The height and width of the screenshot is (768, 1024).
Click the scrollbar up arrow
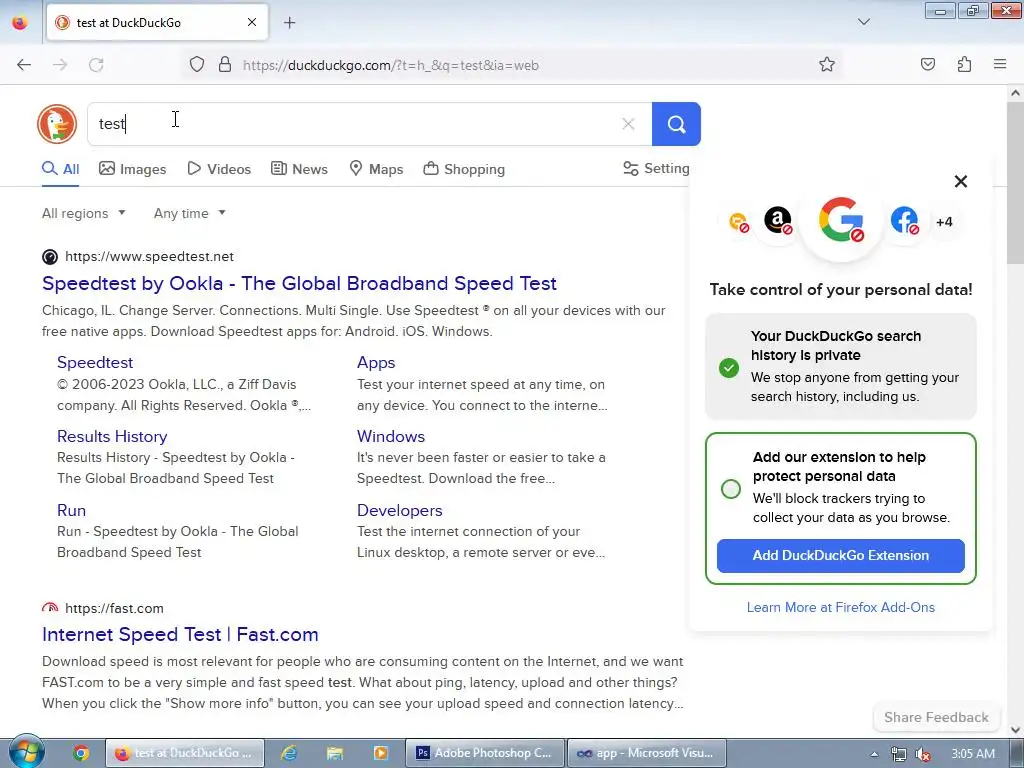tap(1015, 93)
